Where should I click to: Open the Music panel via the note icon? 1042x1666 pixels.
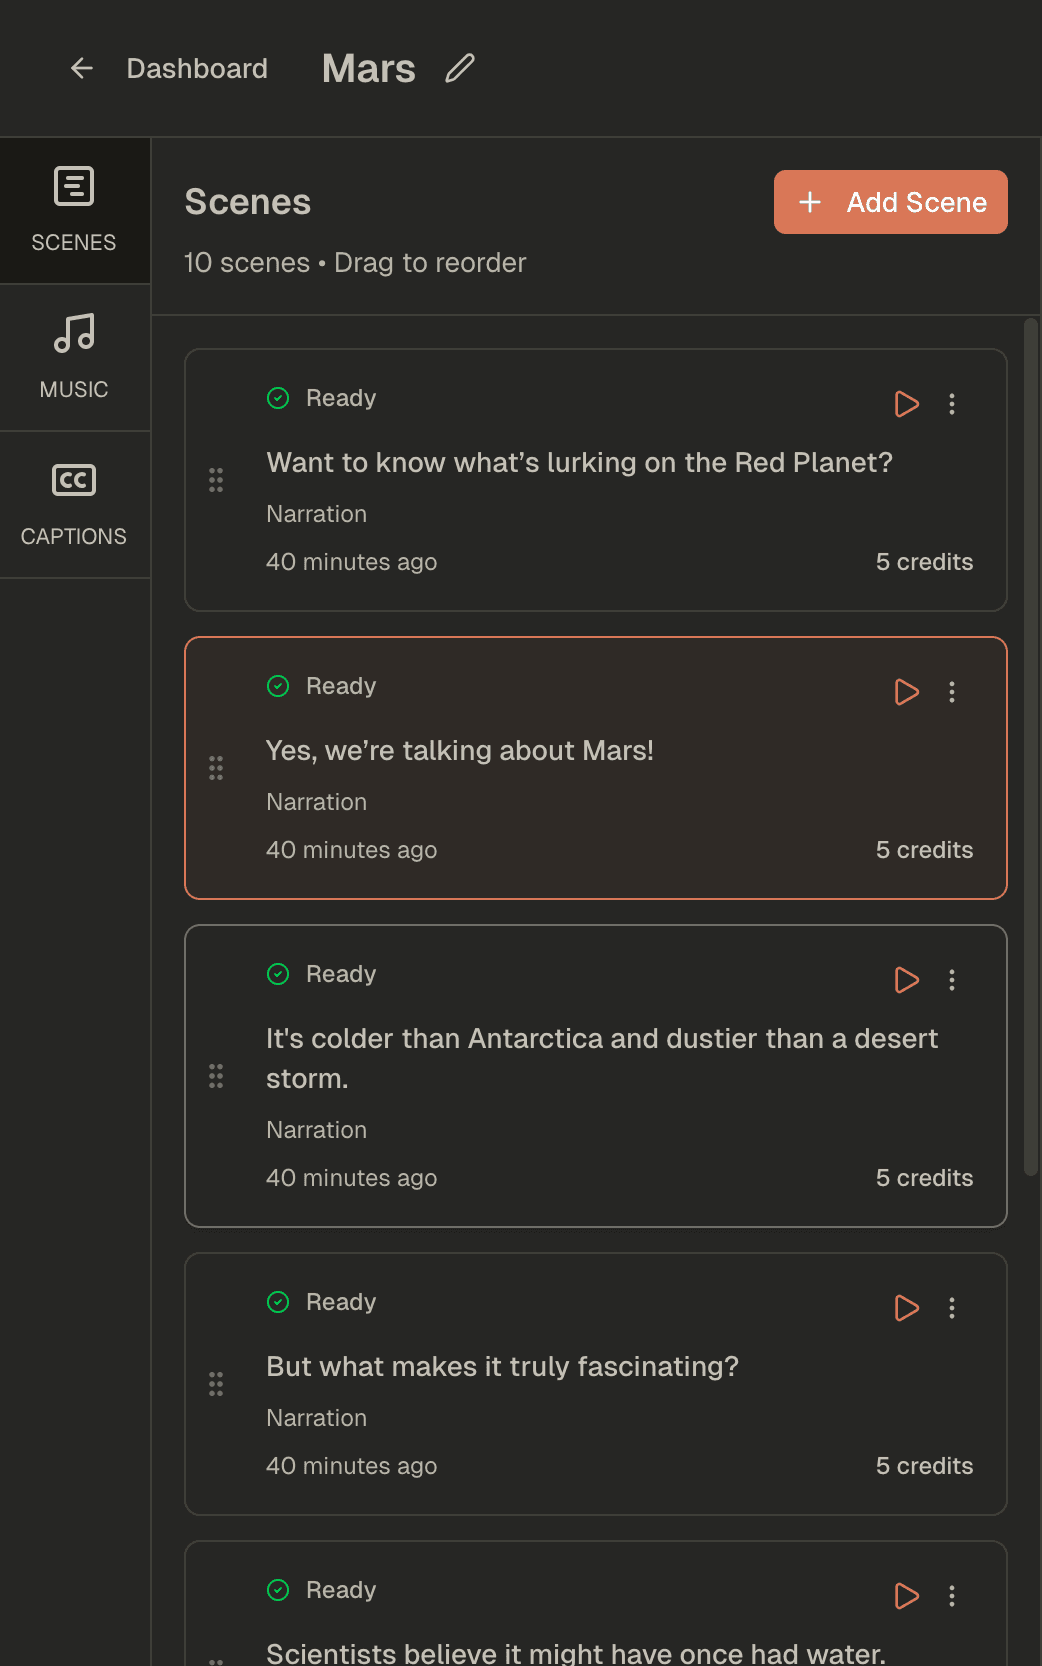(x=73, y=334)
